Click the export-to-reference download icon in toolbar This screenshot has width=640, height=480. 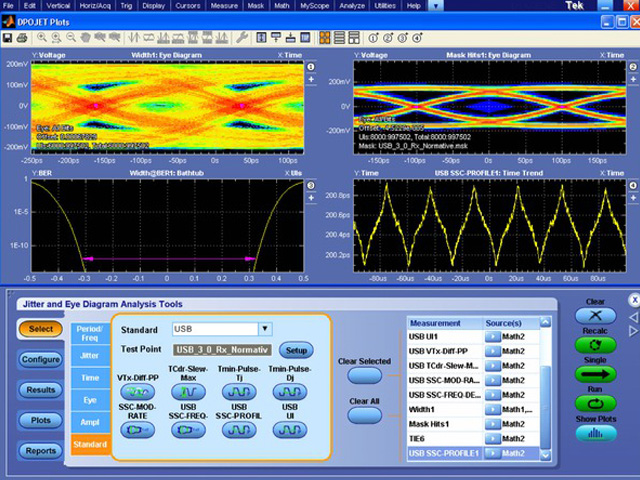point(291,38)
